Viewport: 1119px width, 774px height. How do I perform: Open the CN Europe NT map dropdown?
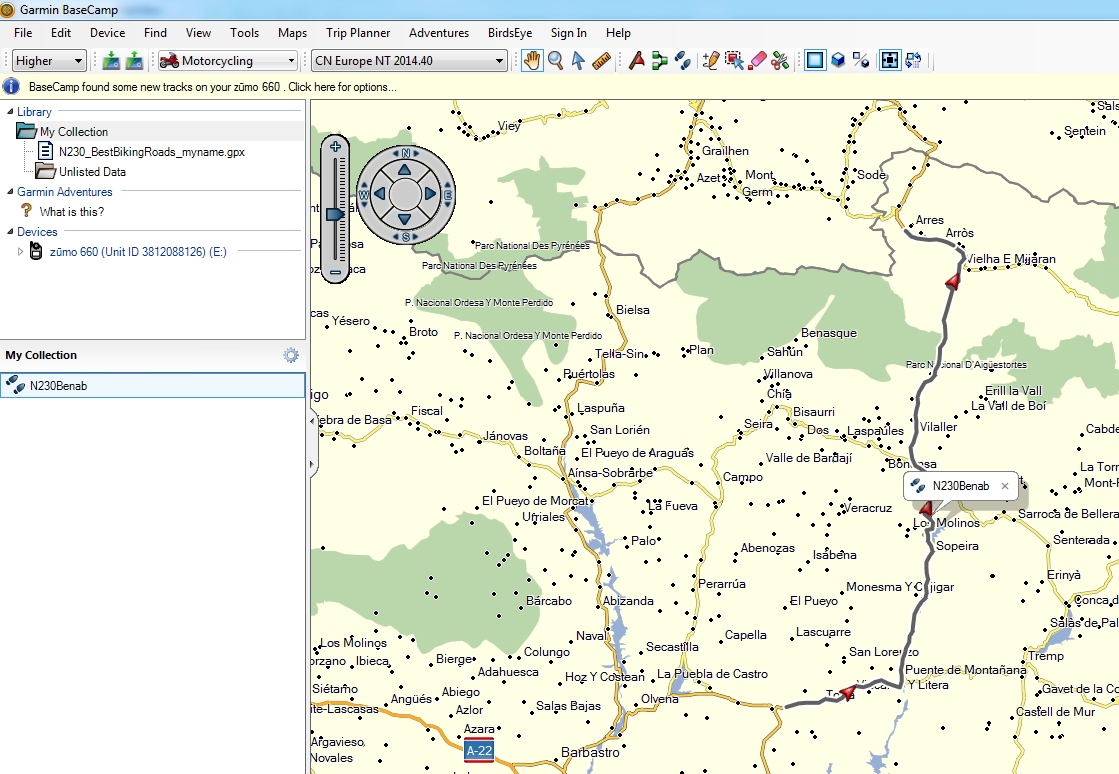tap(409, 61)
